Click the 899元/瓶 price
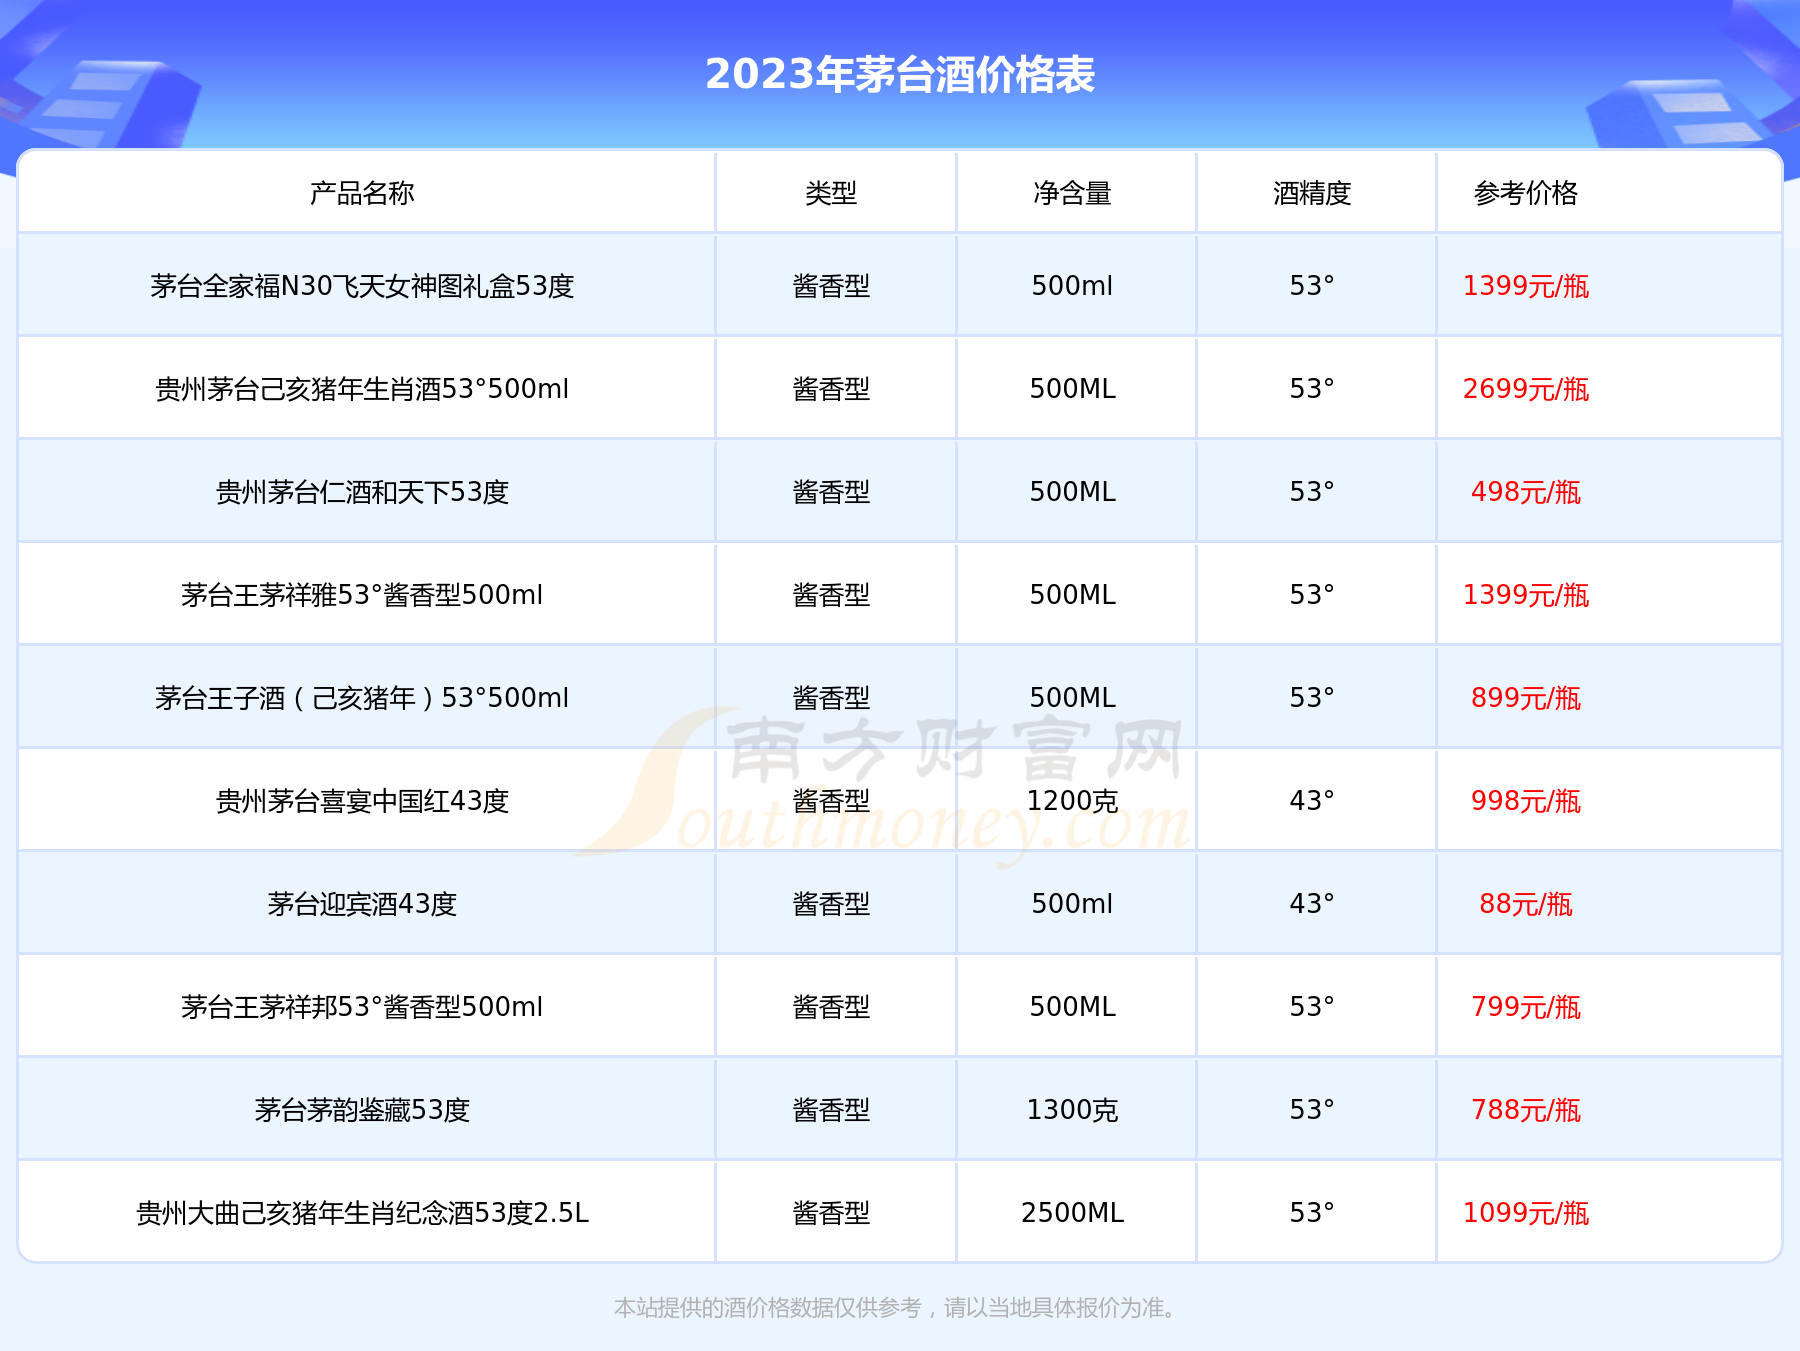Viewport: 1800px width, 1351px height. [1525, 698]
